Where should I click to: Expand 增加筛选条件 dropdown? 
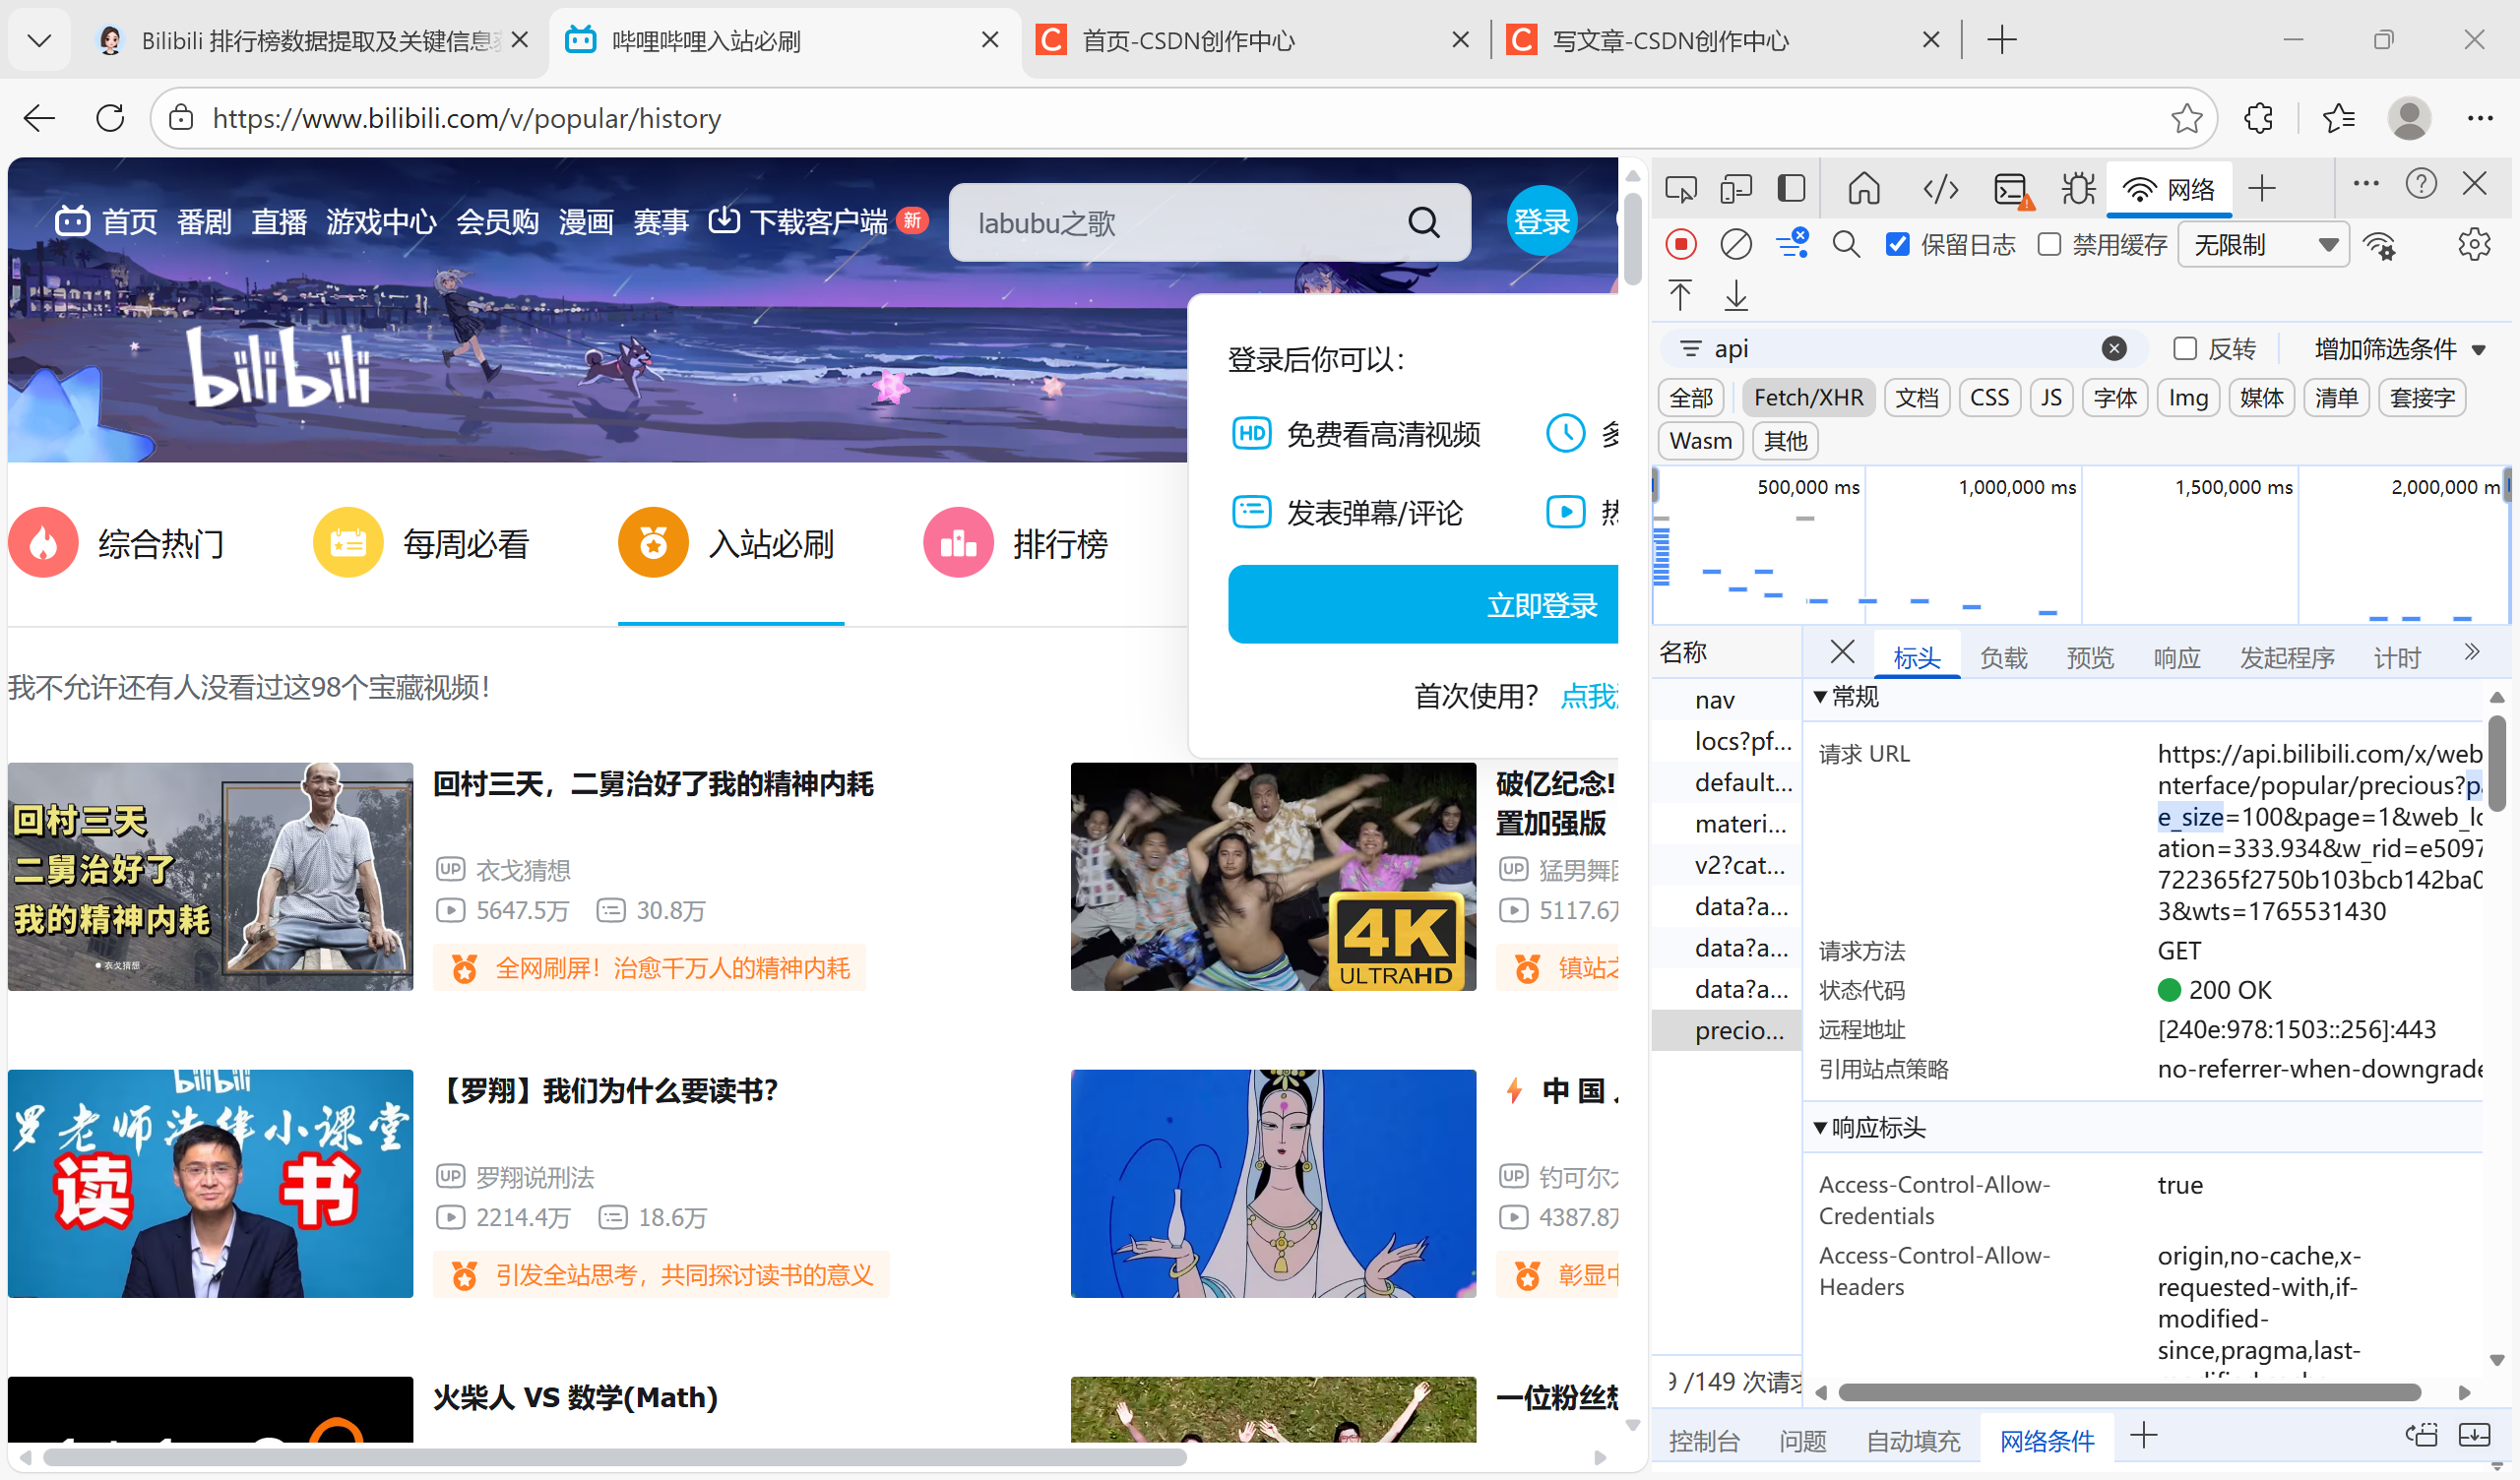coord(2399,348)
